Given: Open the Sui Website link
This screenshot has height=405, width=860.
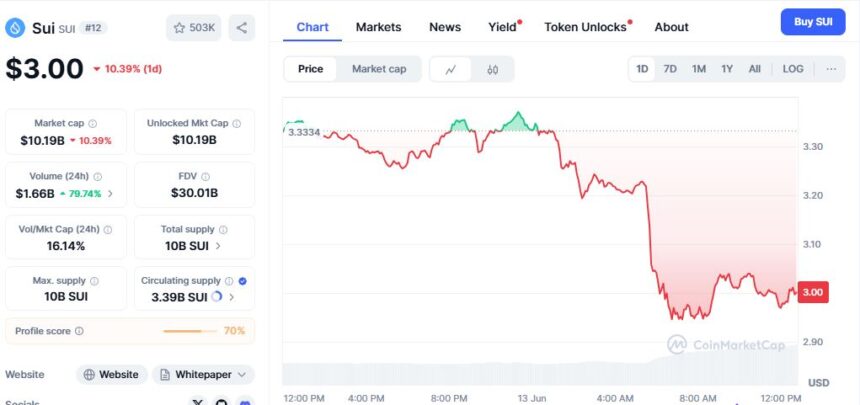Looking at the screenshot, I should point(111,374).
